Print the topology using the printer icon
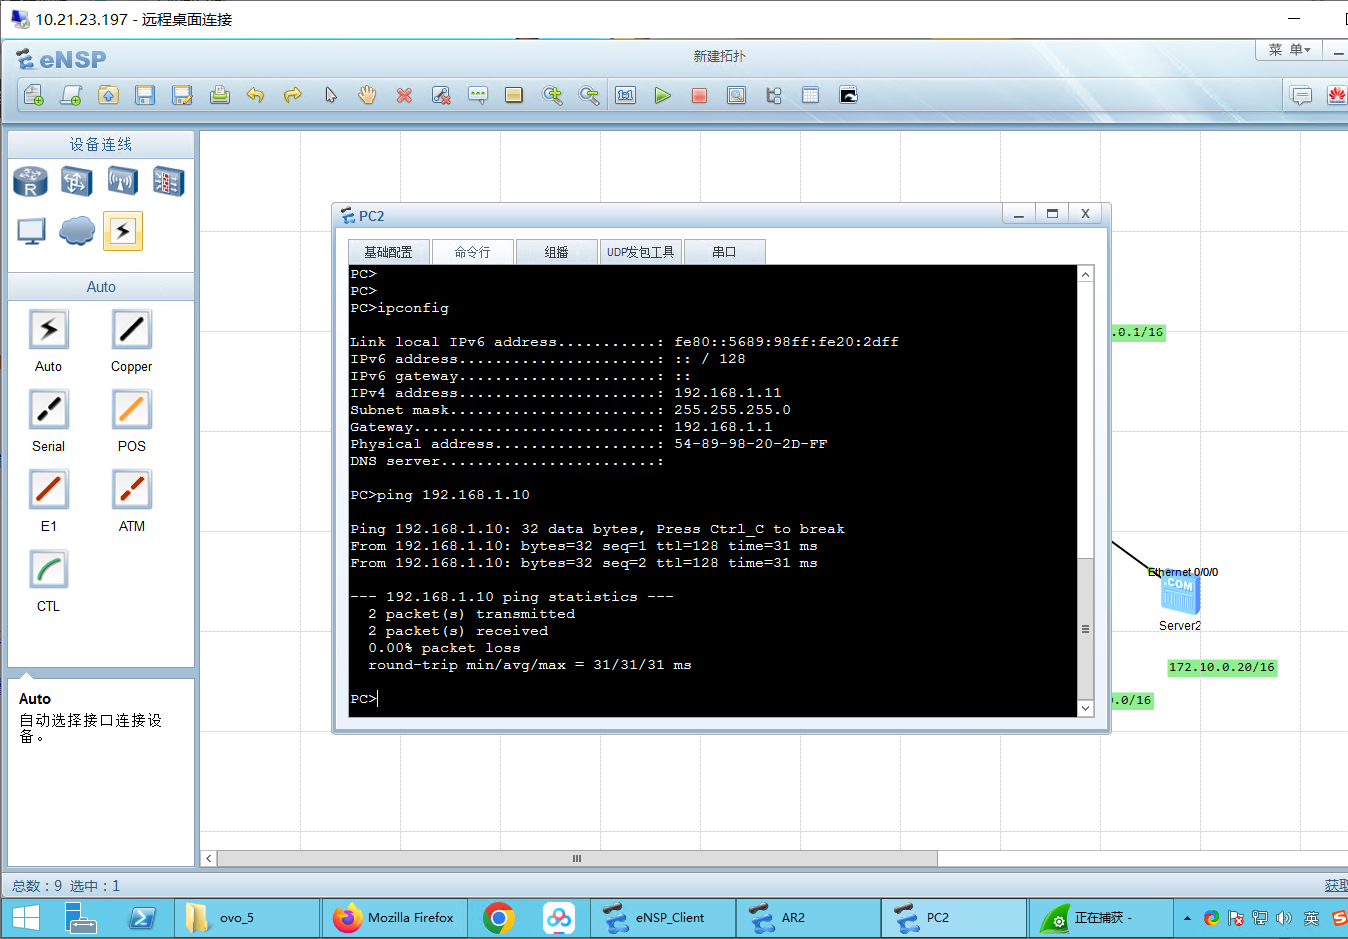Viewport: 1348px width, 939px height. pyautogui.click(x=220, y=95)
